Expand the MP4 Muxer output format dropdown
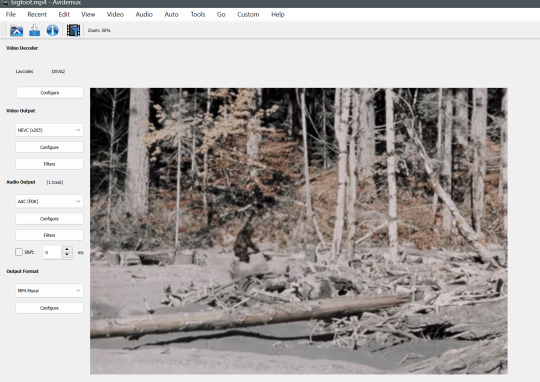 tap(49, 291)
